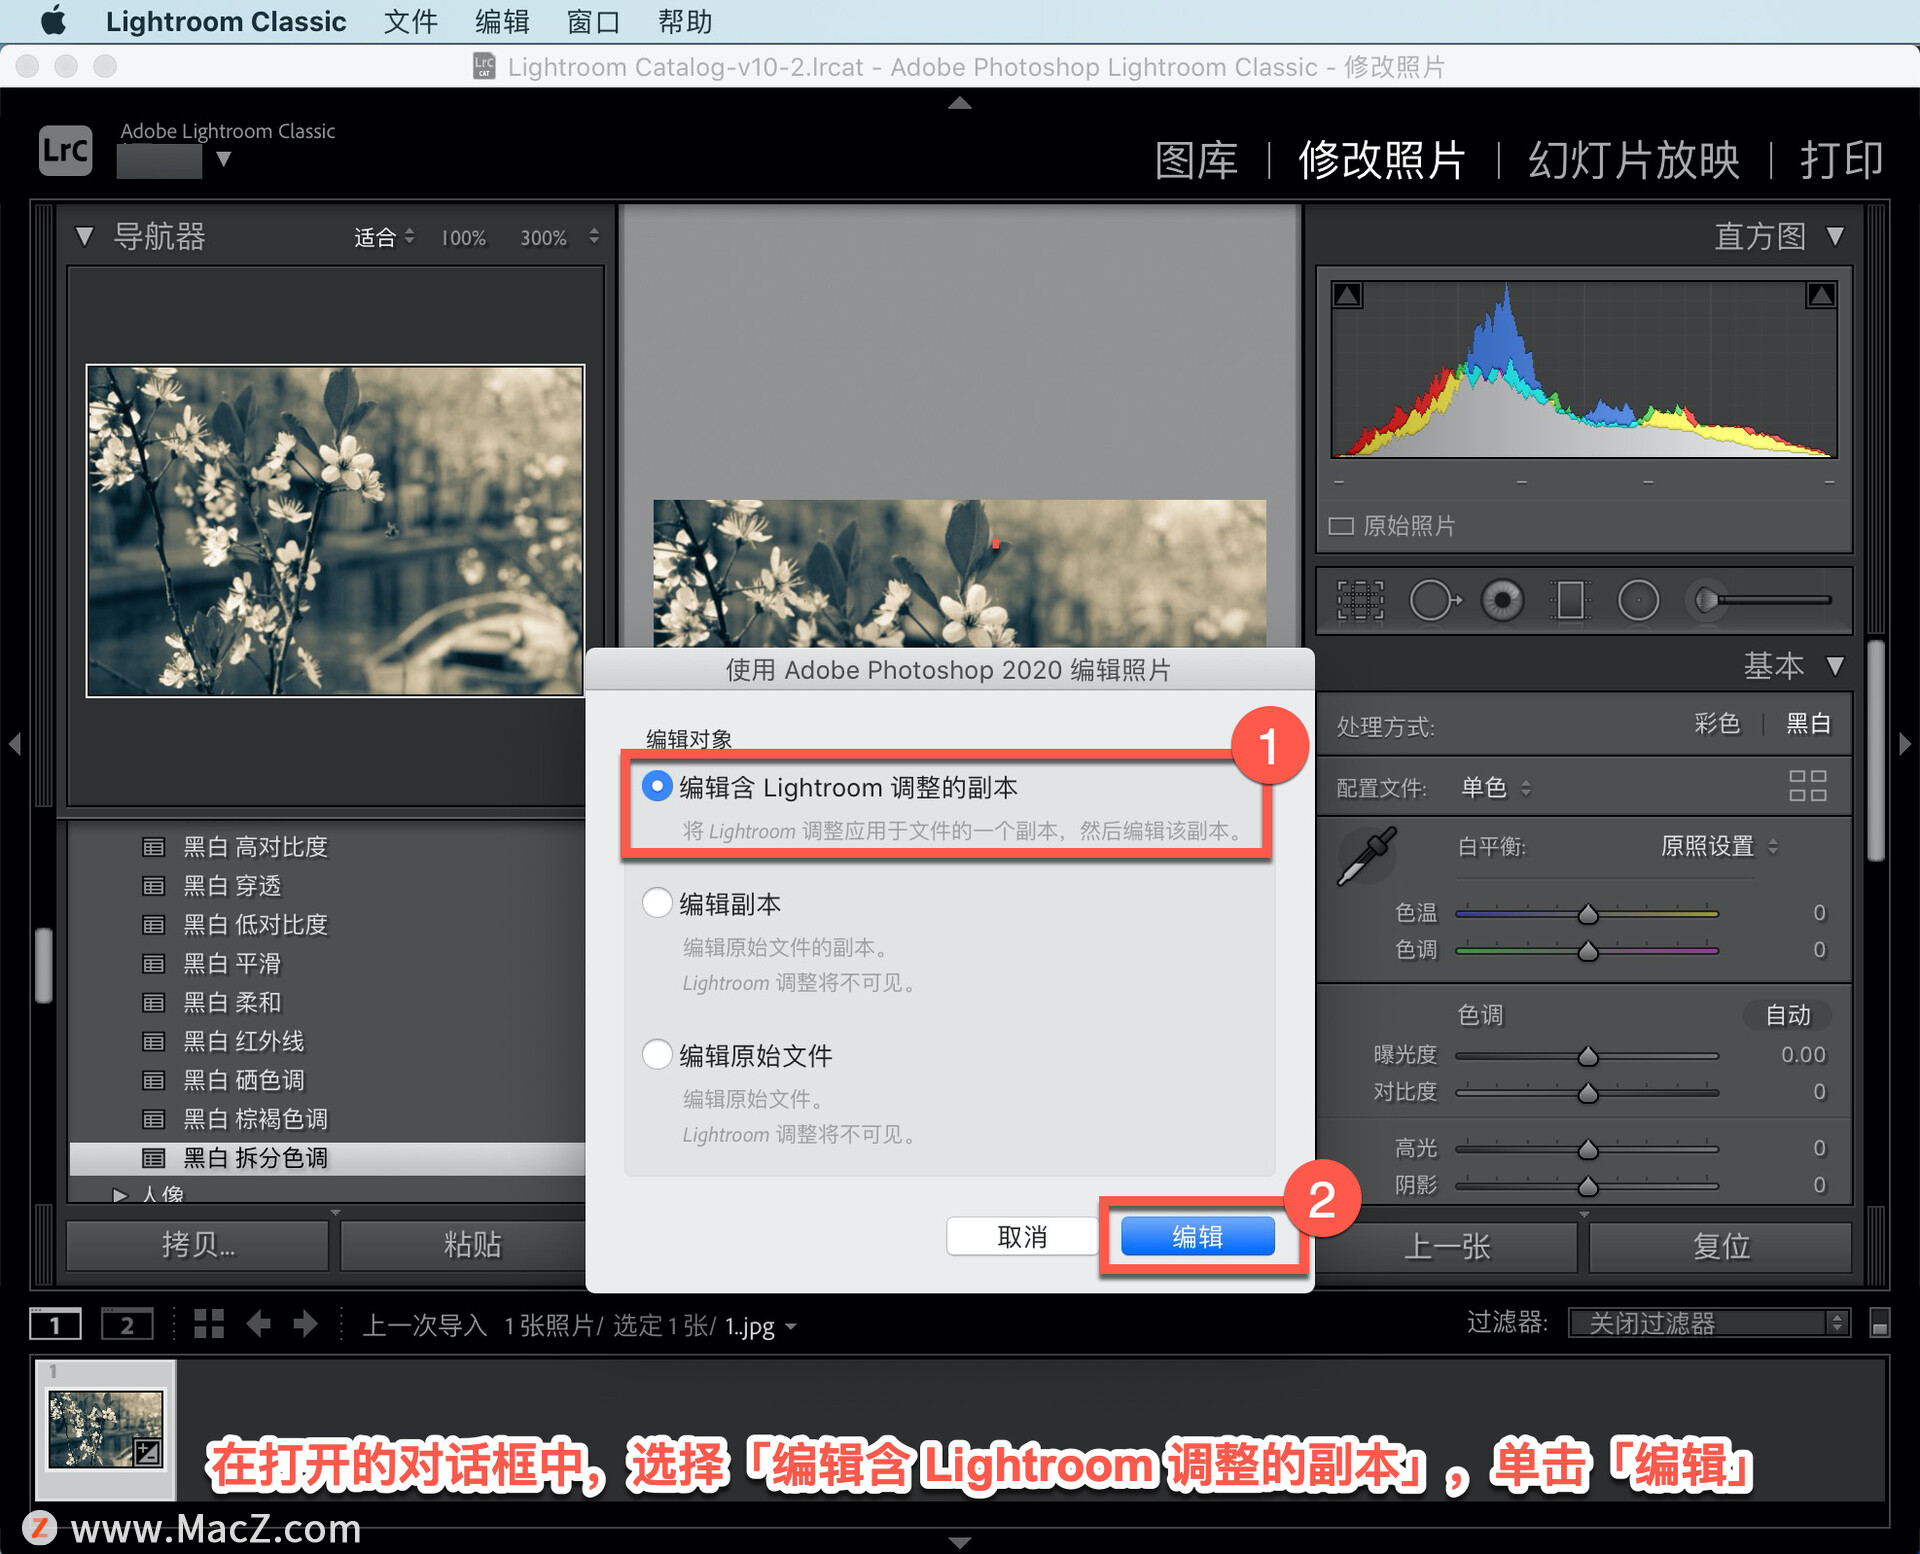This screenshot has height=1554, width=1920.
Task: Toggle the filter switch icon
Action: (1880, 1323)
